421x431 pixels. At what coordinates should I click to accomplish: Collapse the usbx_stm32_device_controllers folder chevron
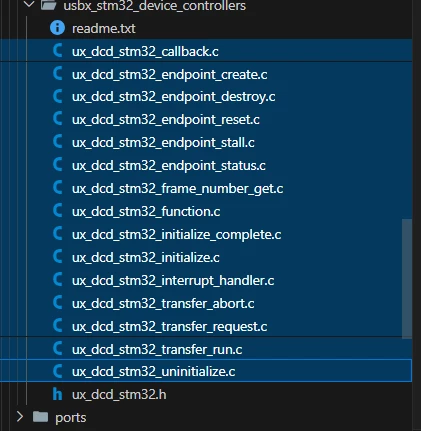29,4
